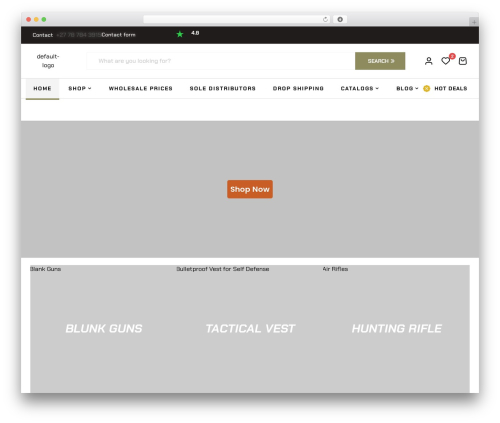The width and height of the screenshot is (500, 423).
Task: Open Wholesale Prices menu item
Action: [140, 88]
